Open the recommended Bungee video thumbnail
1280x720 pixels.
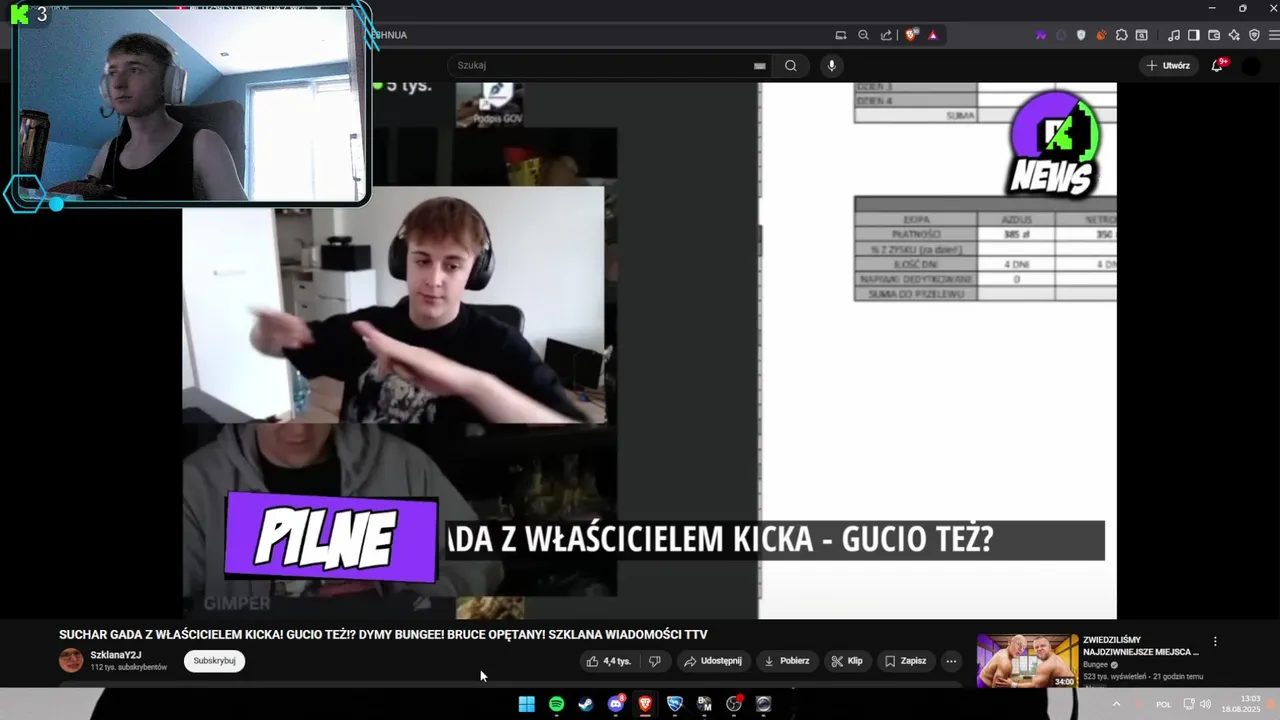coord(1027,661)
